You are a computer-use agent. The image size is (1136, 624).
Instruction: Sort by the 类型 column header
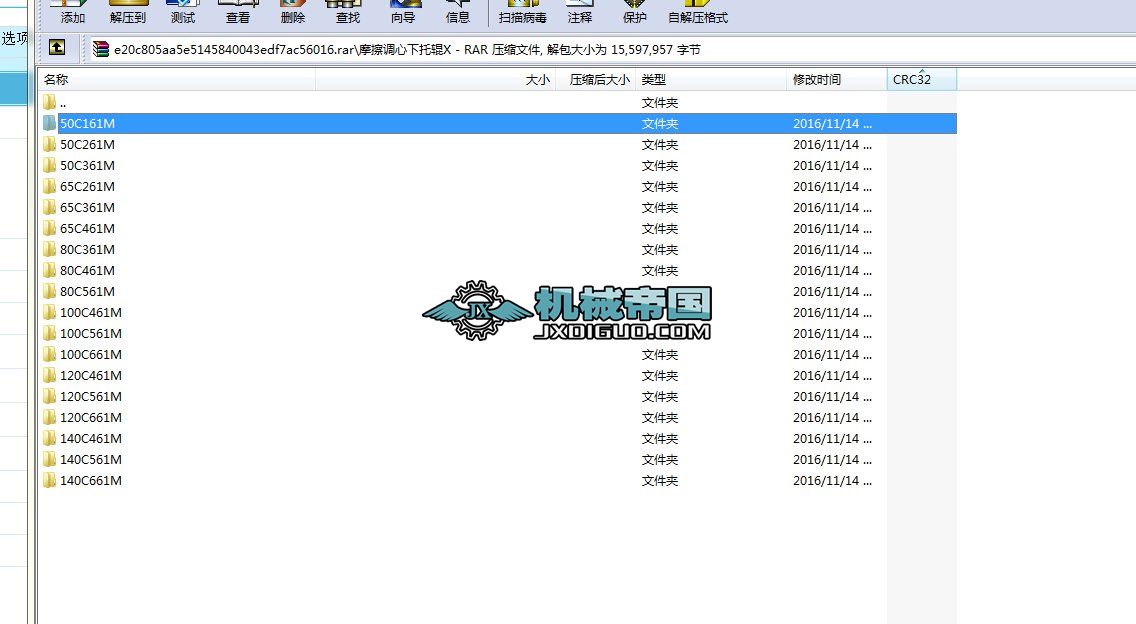pos(711,80)
